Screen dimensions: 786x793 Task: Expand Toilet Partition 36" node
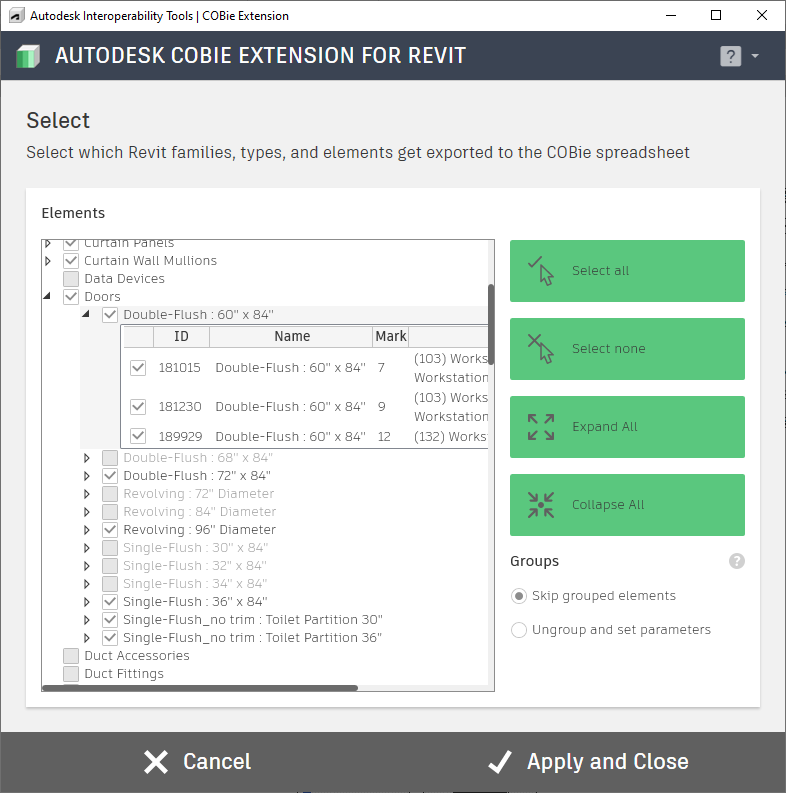(87, 638)
